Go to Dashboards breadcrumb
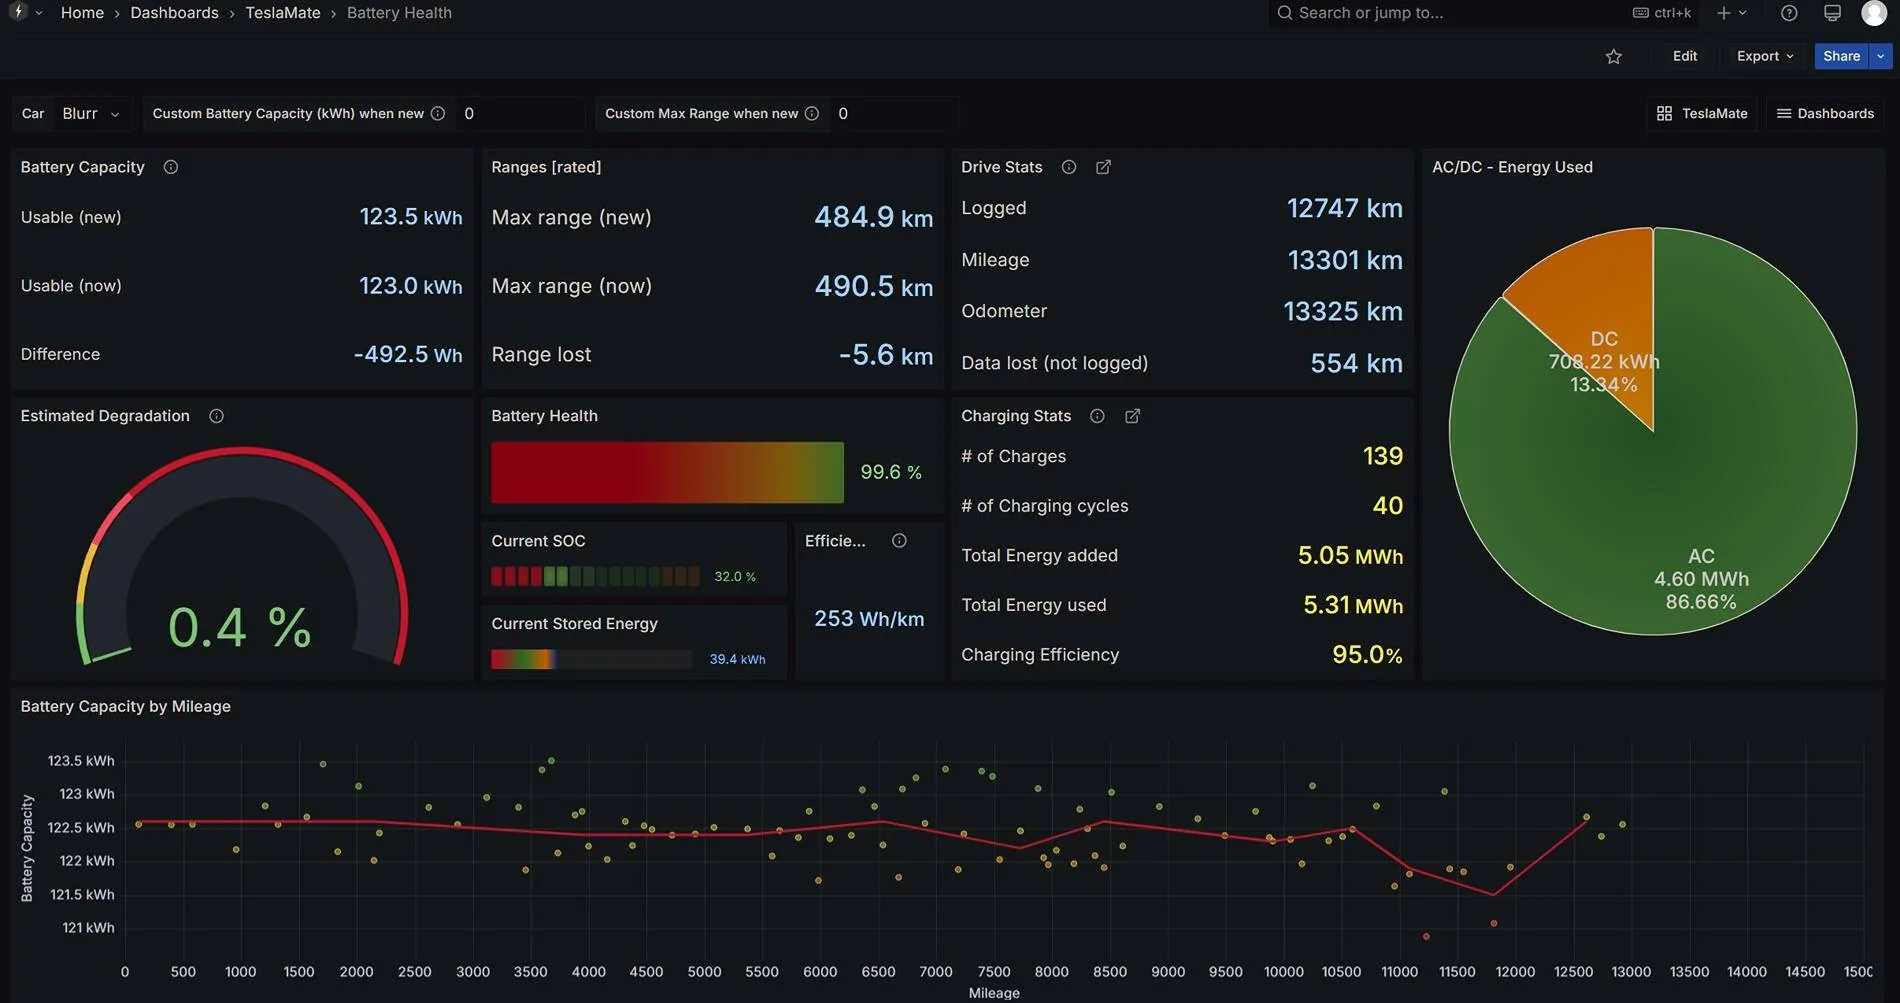This screenshot has width=1900, height=1003. 174,13
